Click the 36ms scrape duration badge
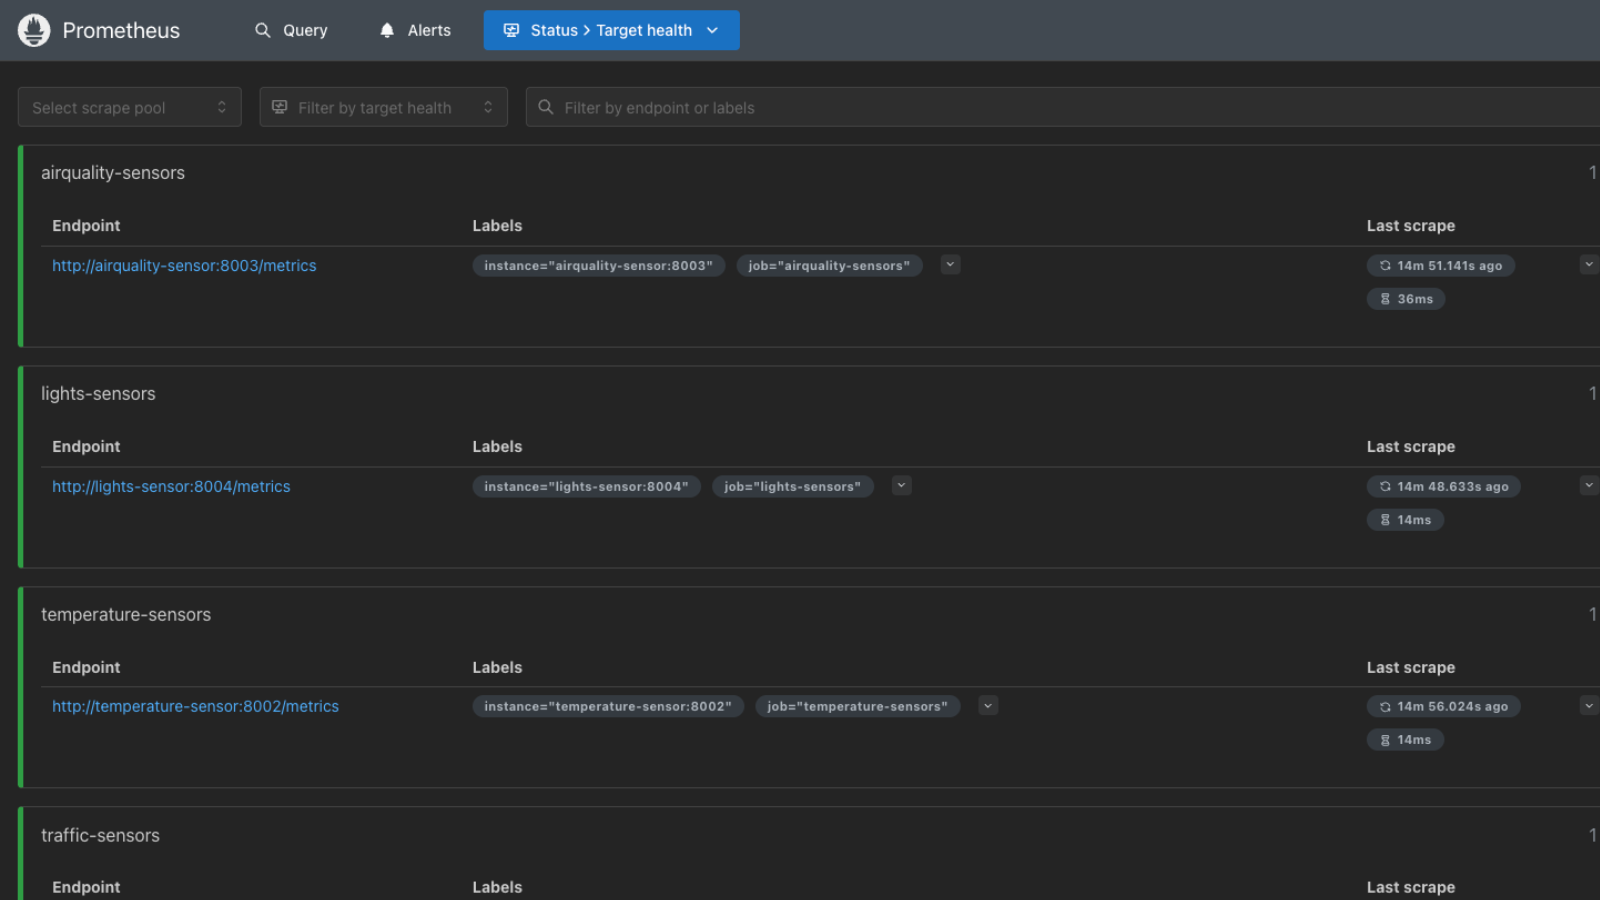 (1405, 299)
